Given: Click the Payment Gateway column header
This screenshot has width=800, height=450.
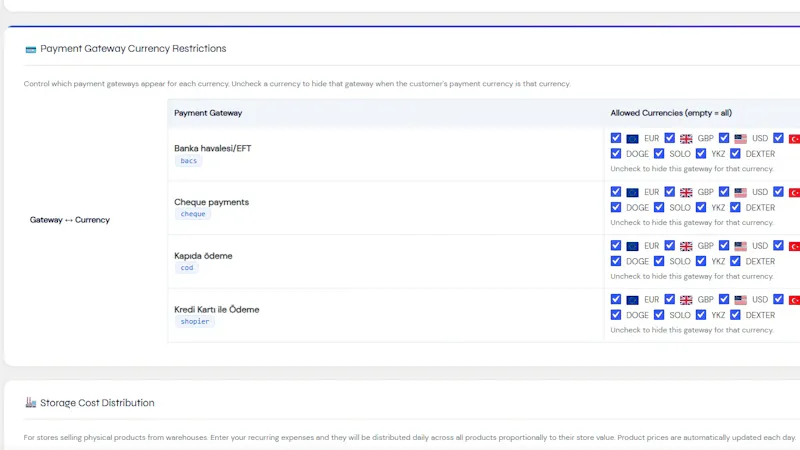Looking at the screenshot, I should click(208, 113).
